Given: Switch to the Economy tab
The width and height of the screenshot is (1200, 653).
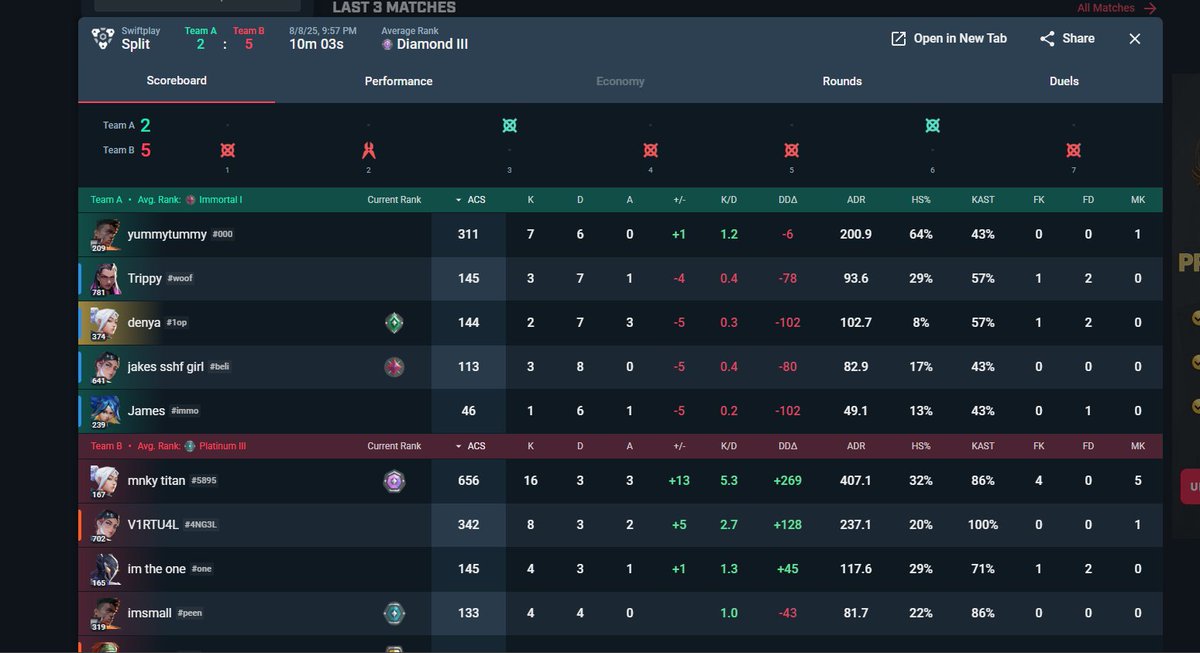Looking at the screenshot, I should tap(620, 81).
